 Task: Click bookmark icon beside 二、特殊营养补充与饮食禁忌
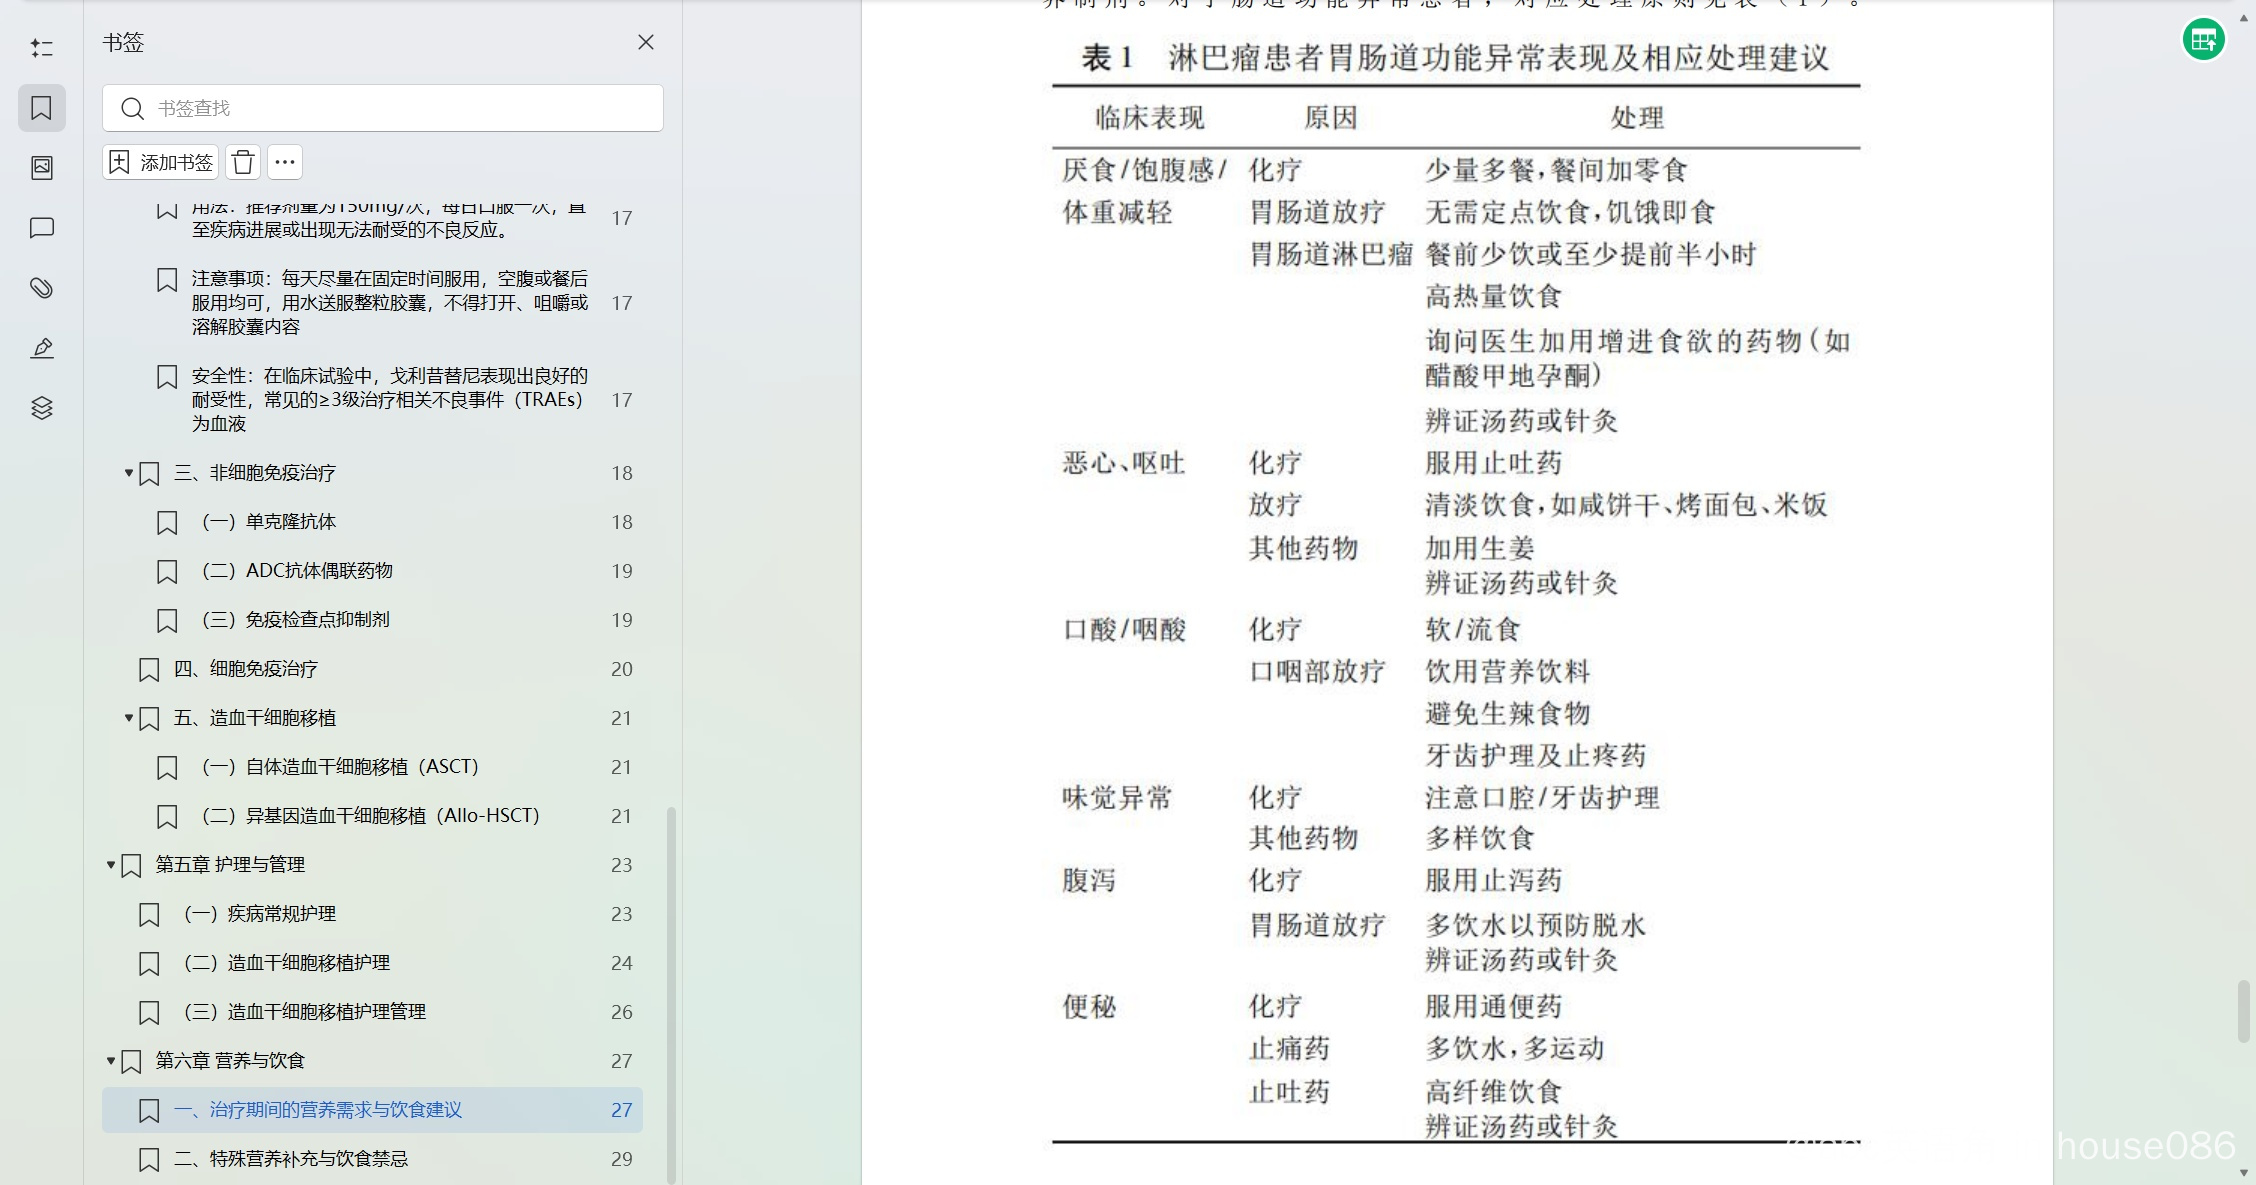point(149,1159)
